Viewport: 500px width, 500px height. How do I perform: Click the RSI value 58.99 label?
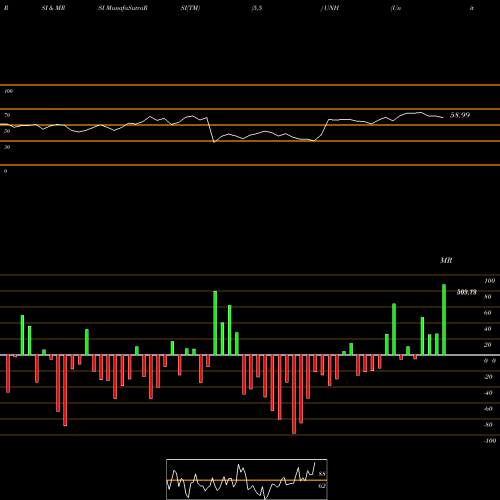coord(460,115)
